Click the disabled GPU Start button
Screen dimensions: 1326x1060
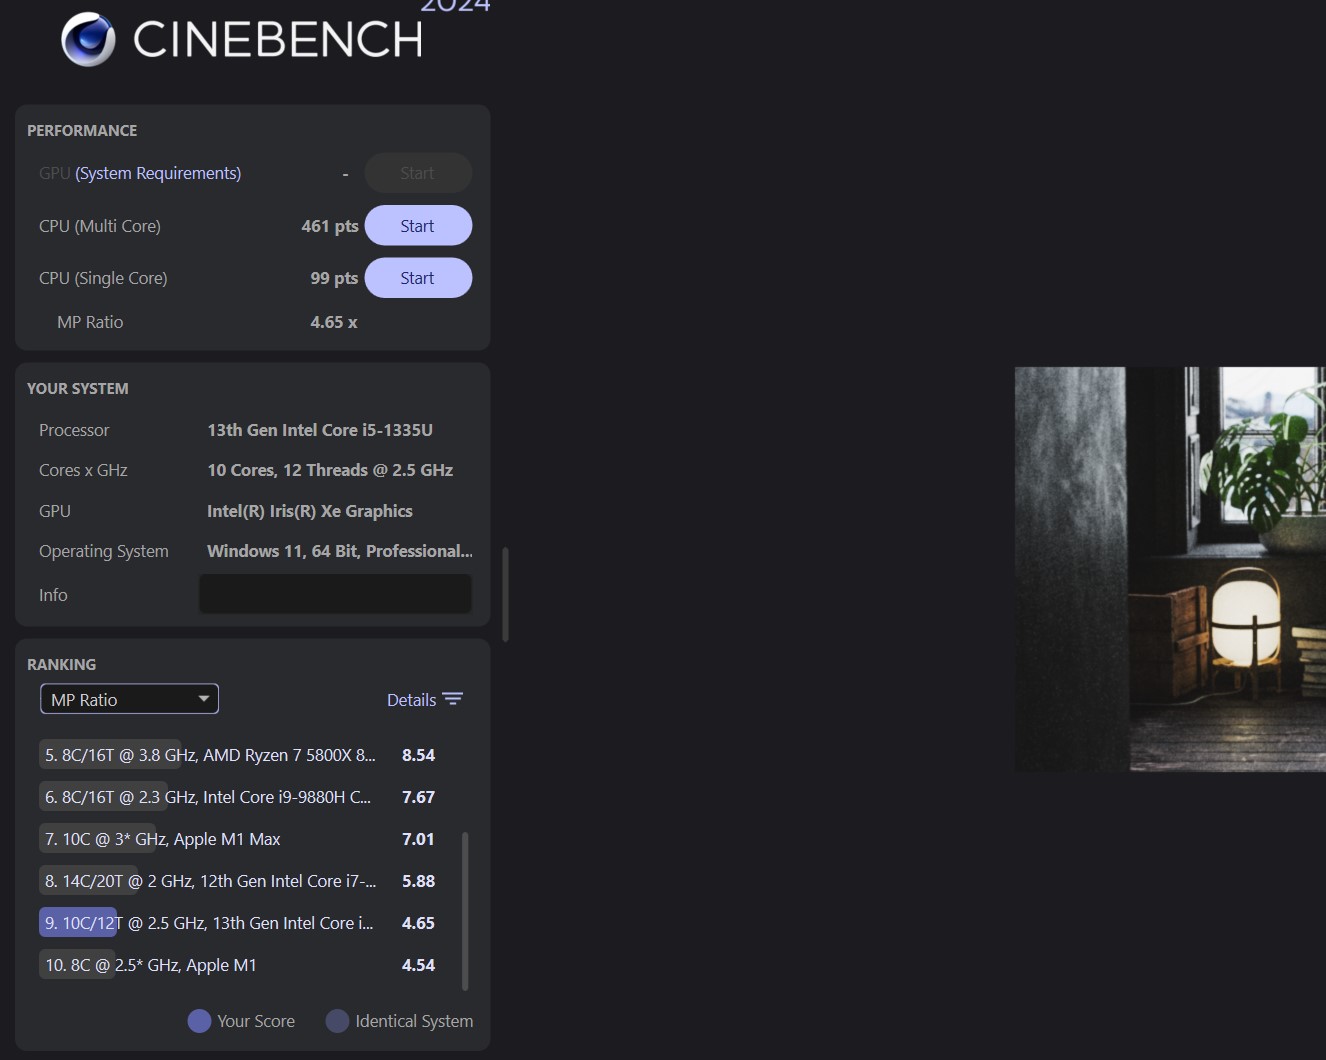point(418,173)
